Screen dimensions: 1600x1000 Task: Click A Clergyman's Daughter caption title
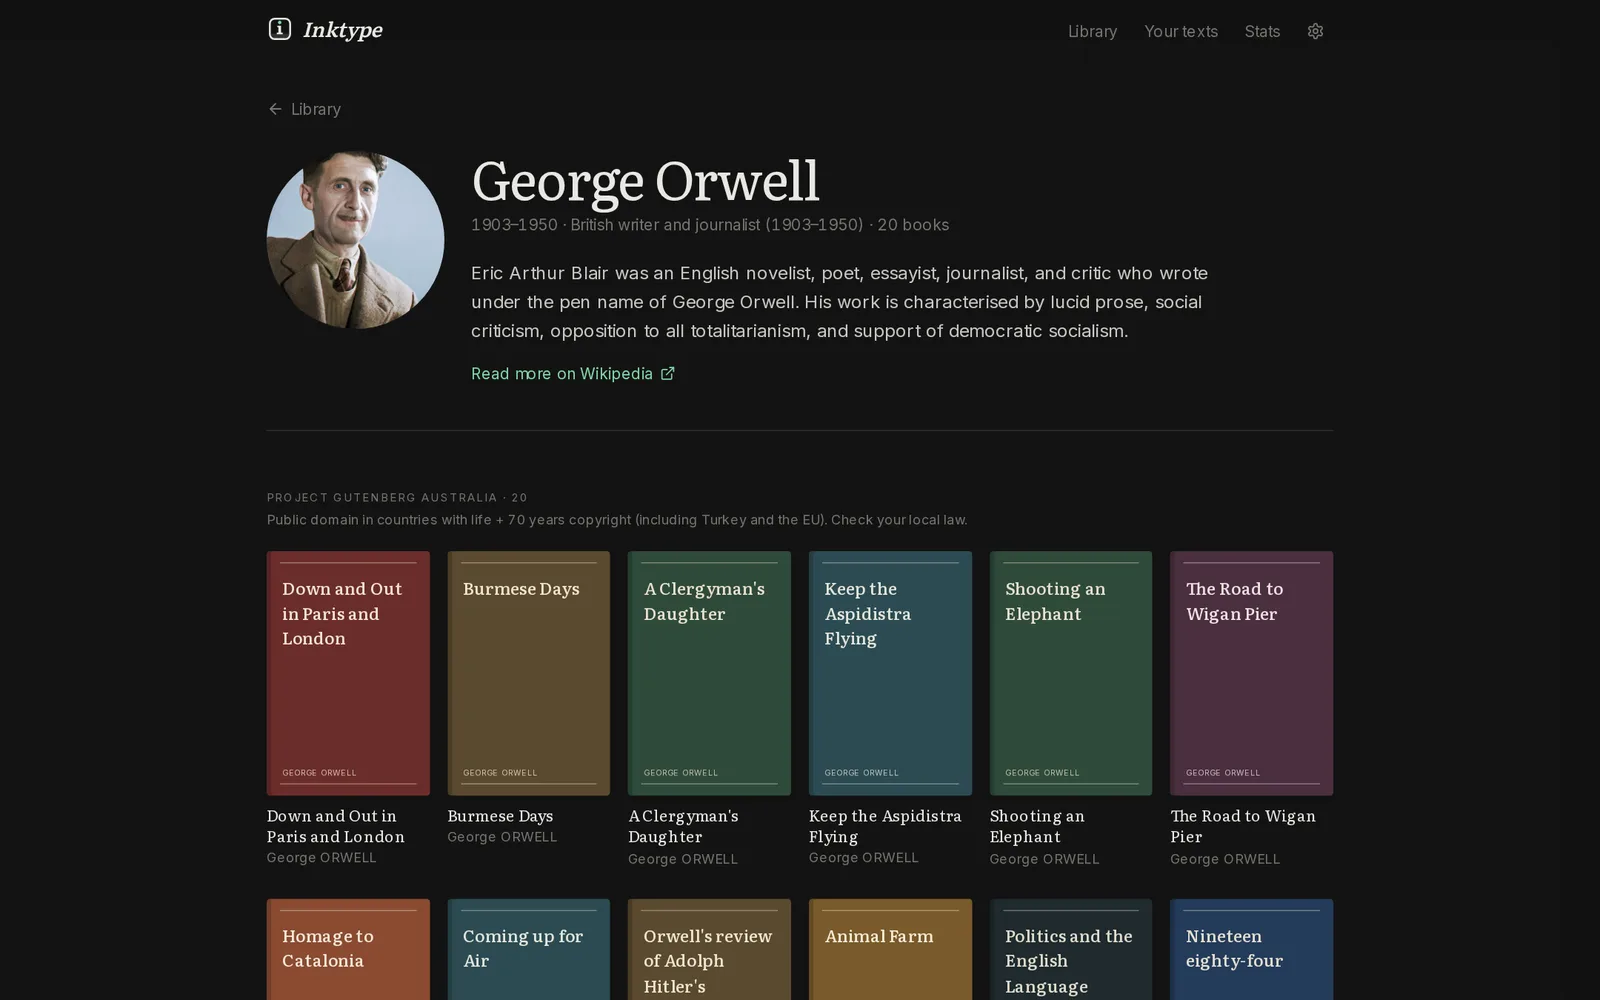coord(683,826)
